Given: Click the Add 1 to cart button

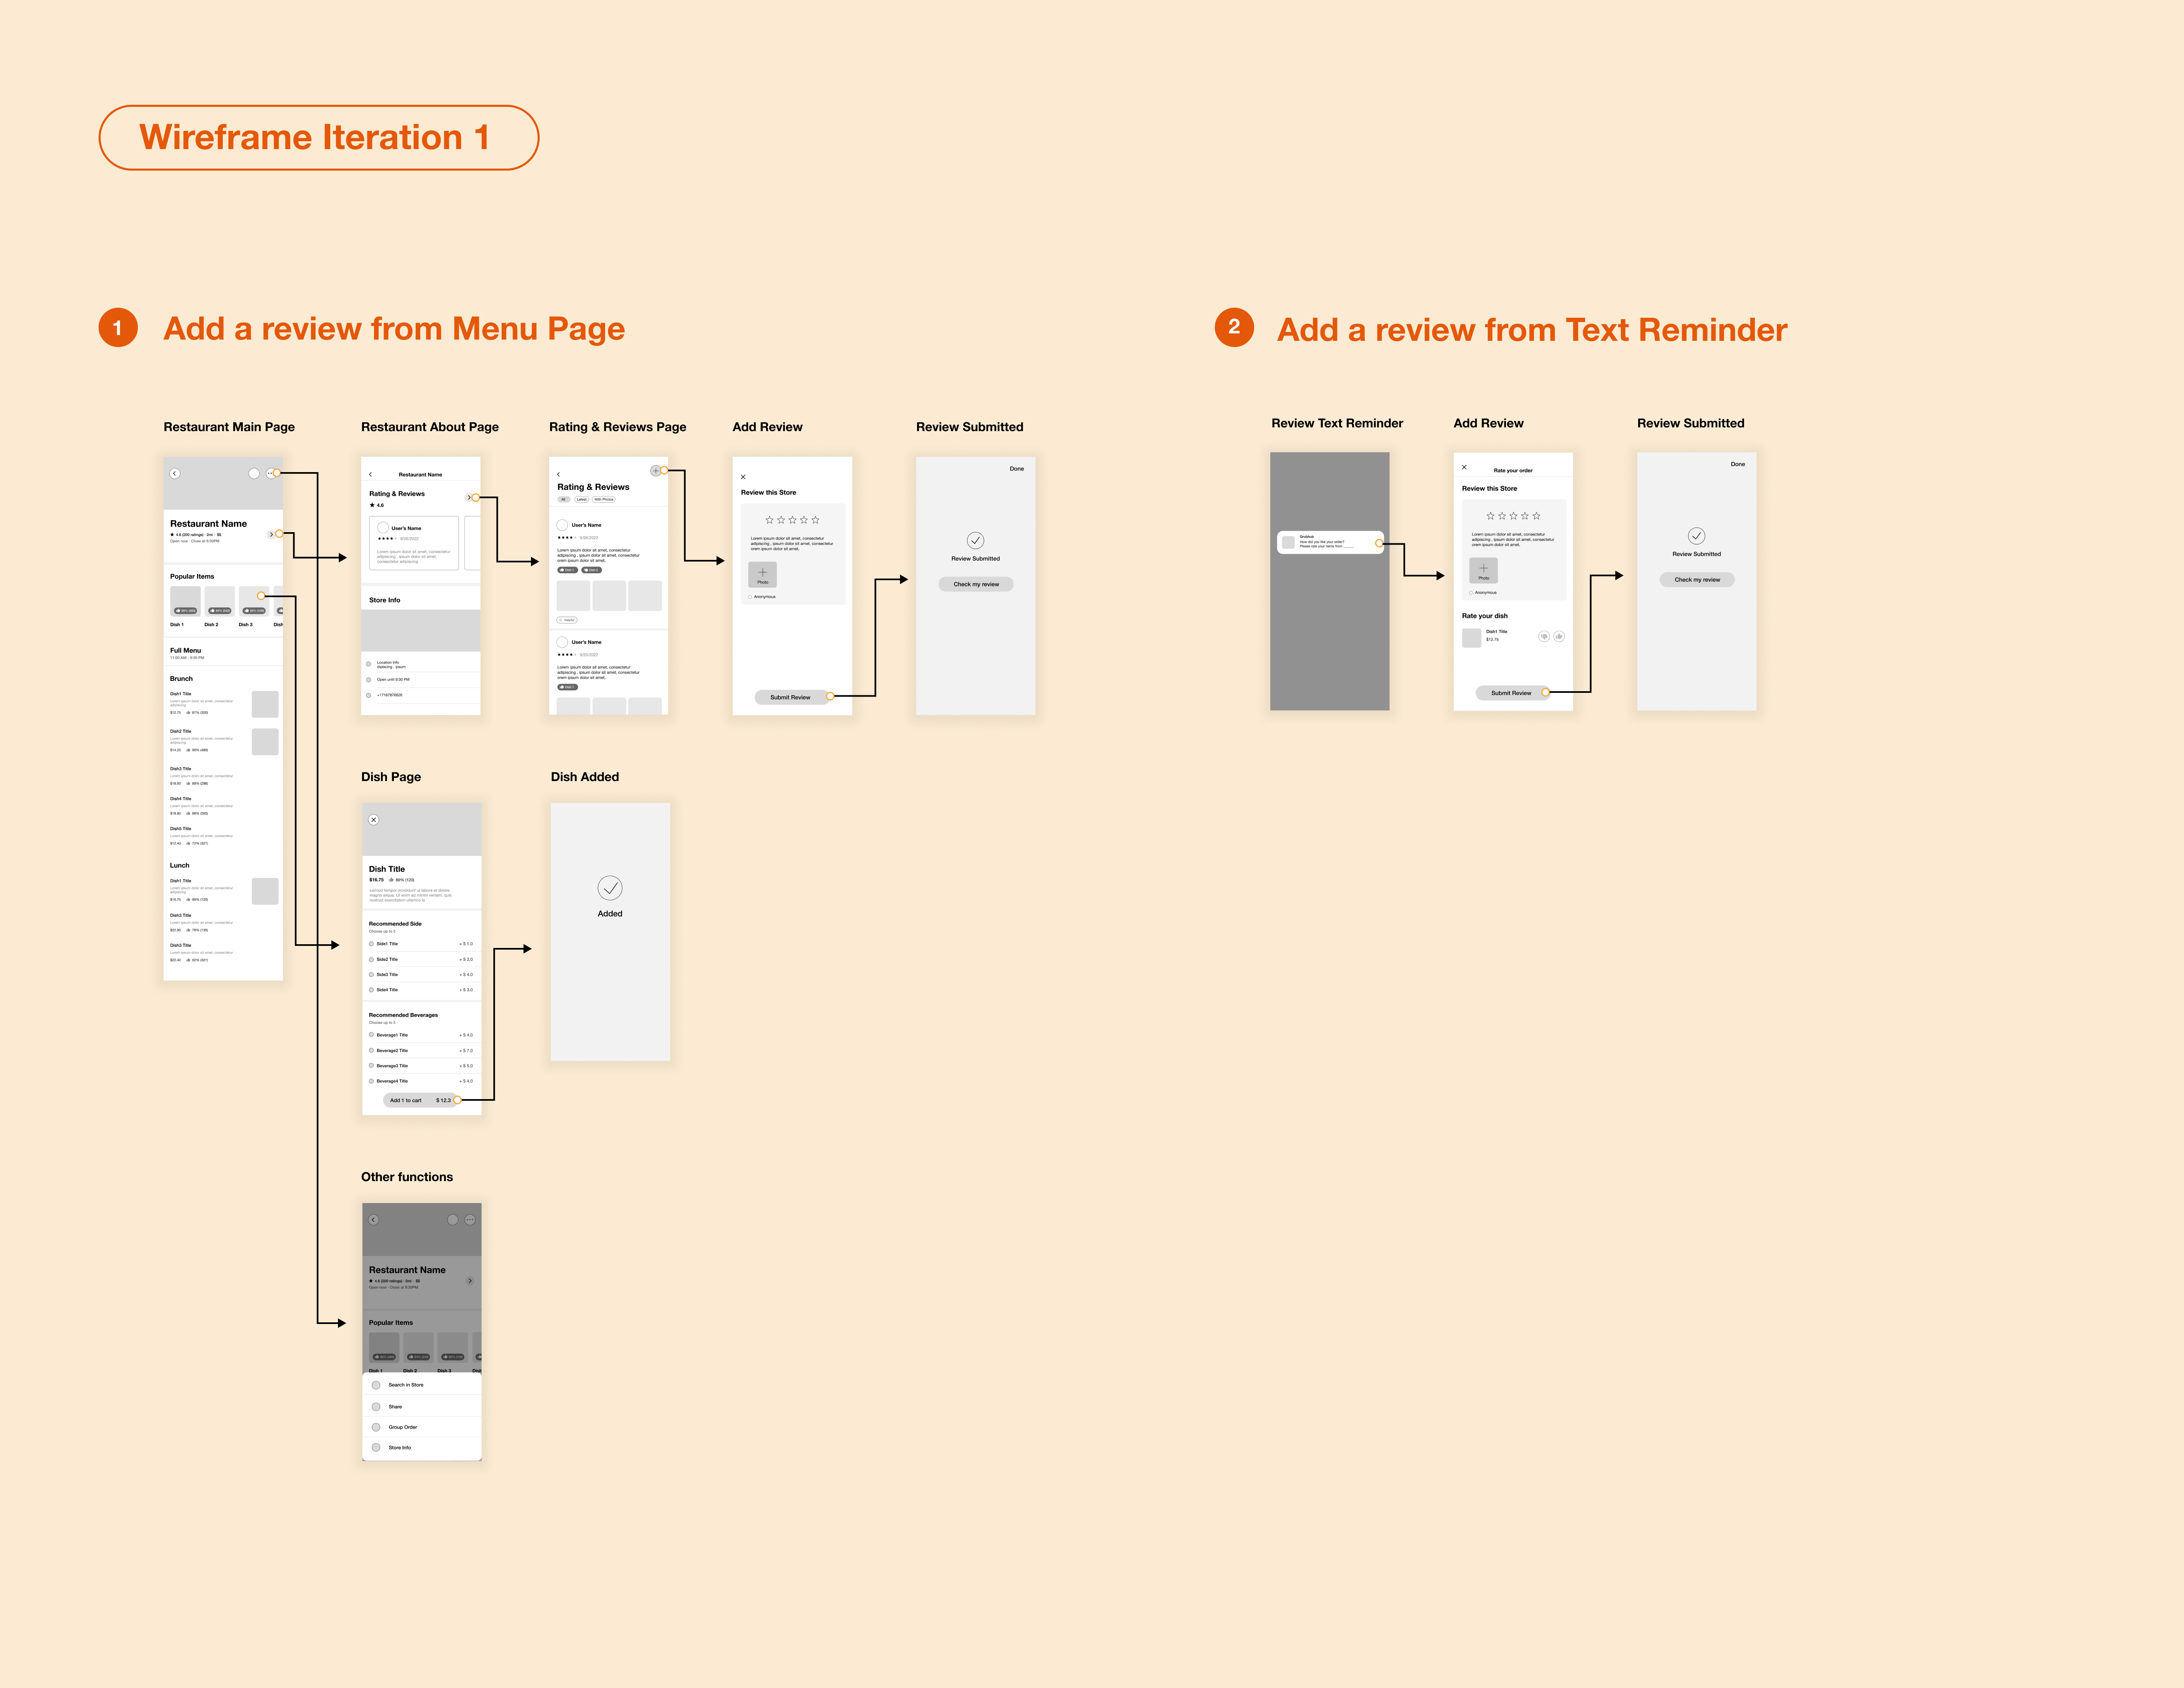Looking at the screenshot, I should (x=420, y=1100).
